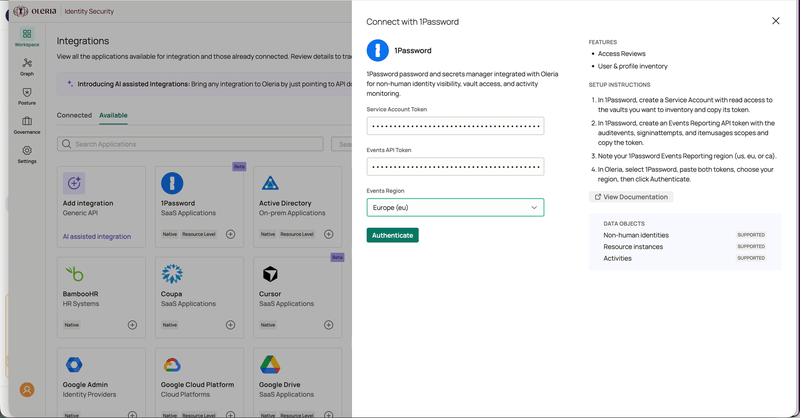Viewport: 800px width, 418px height.
Task: Click the Oleria logo in header
Action: click(x=35, y=11)
